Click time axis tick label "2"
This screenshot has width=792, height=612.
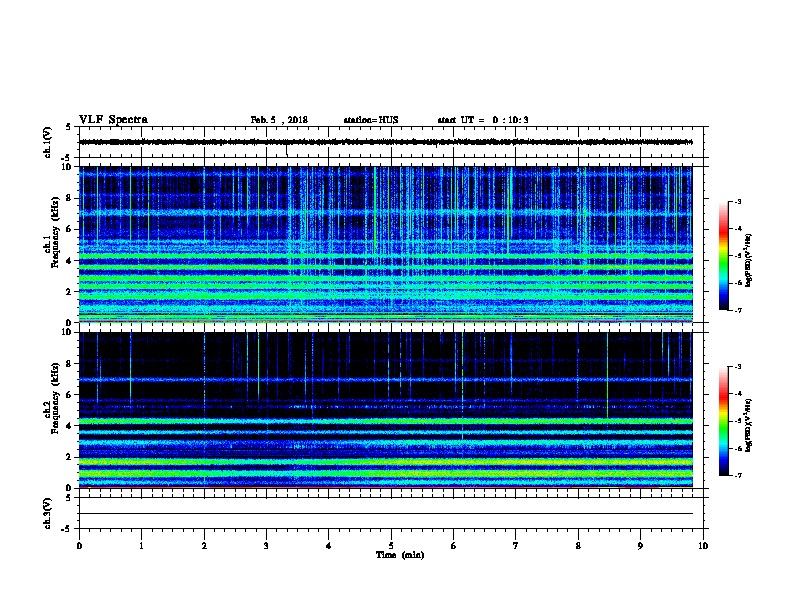coord(204,546)
